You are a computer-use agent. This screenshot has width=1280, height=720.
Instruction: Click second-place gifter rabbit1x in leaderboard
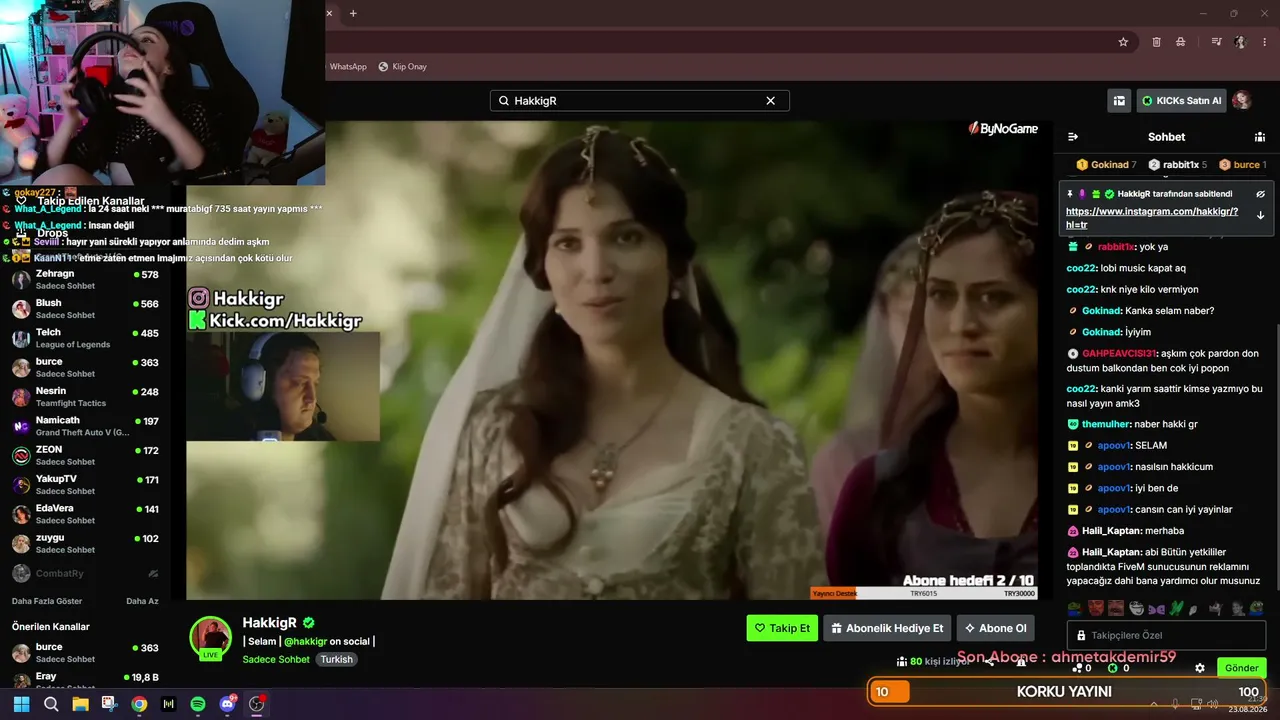click(x=1177, y=165)
